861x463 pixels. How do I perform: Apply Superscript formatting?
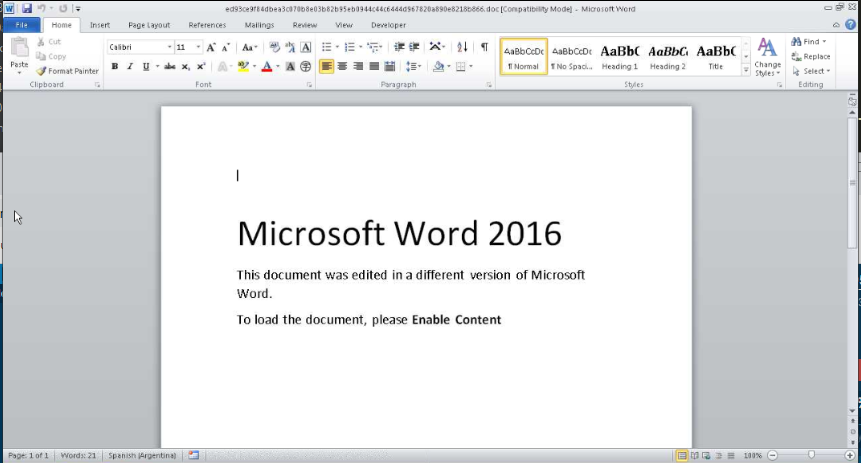click(201, 66)
